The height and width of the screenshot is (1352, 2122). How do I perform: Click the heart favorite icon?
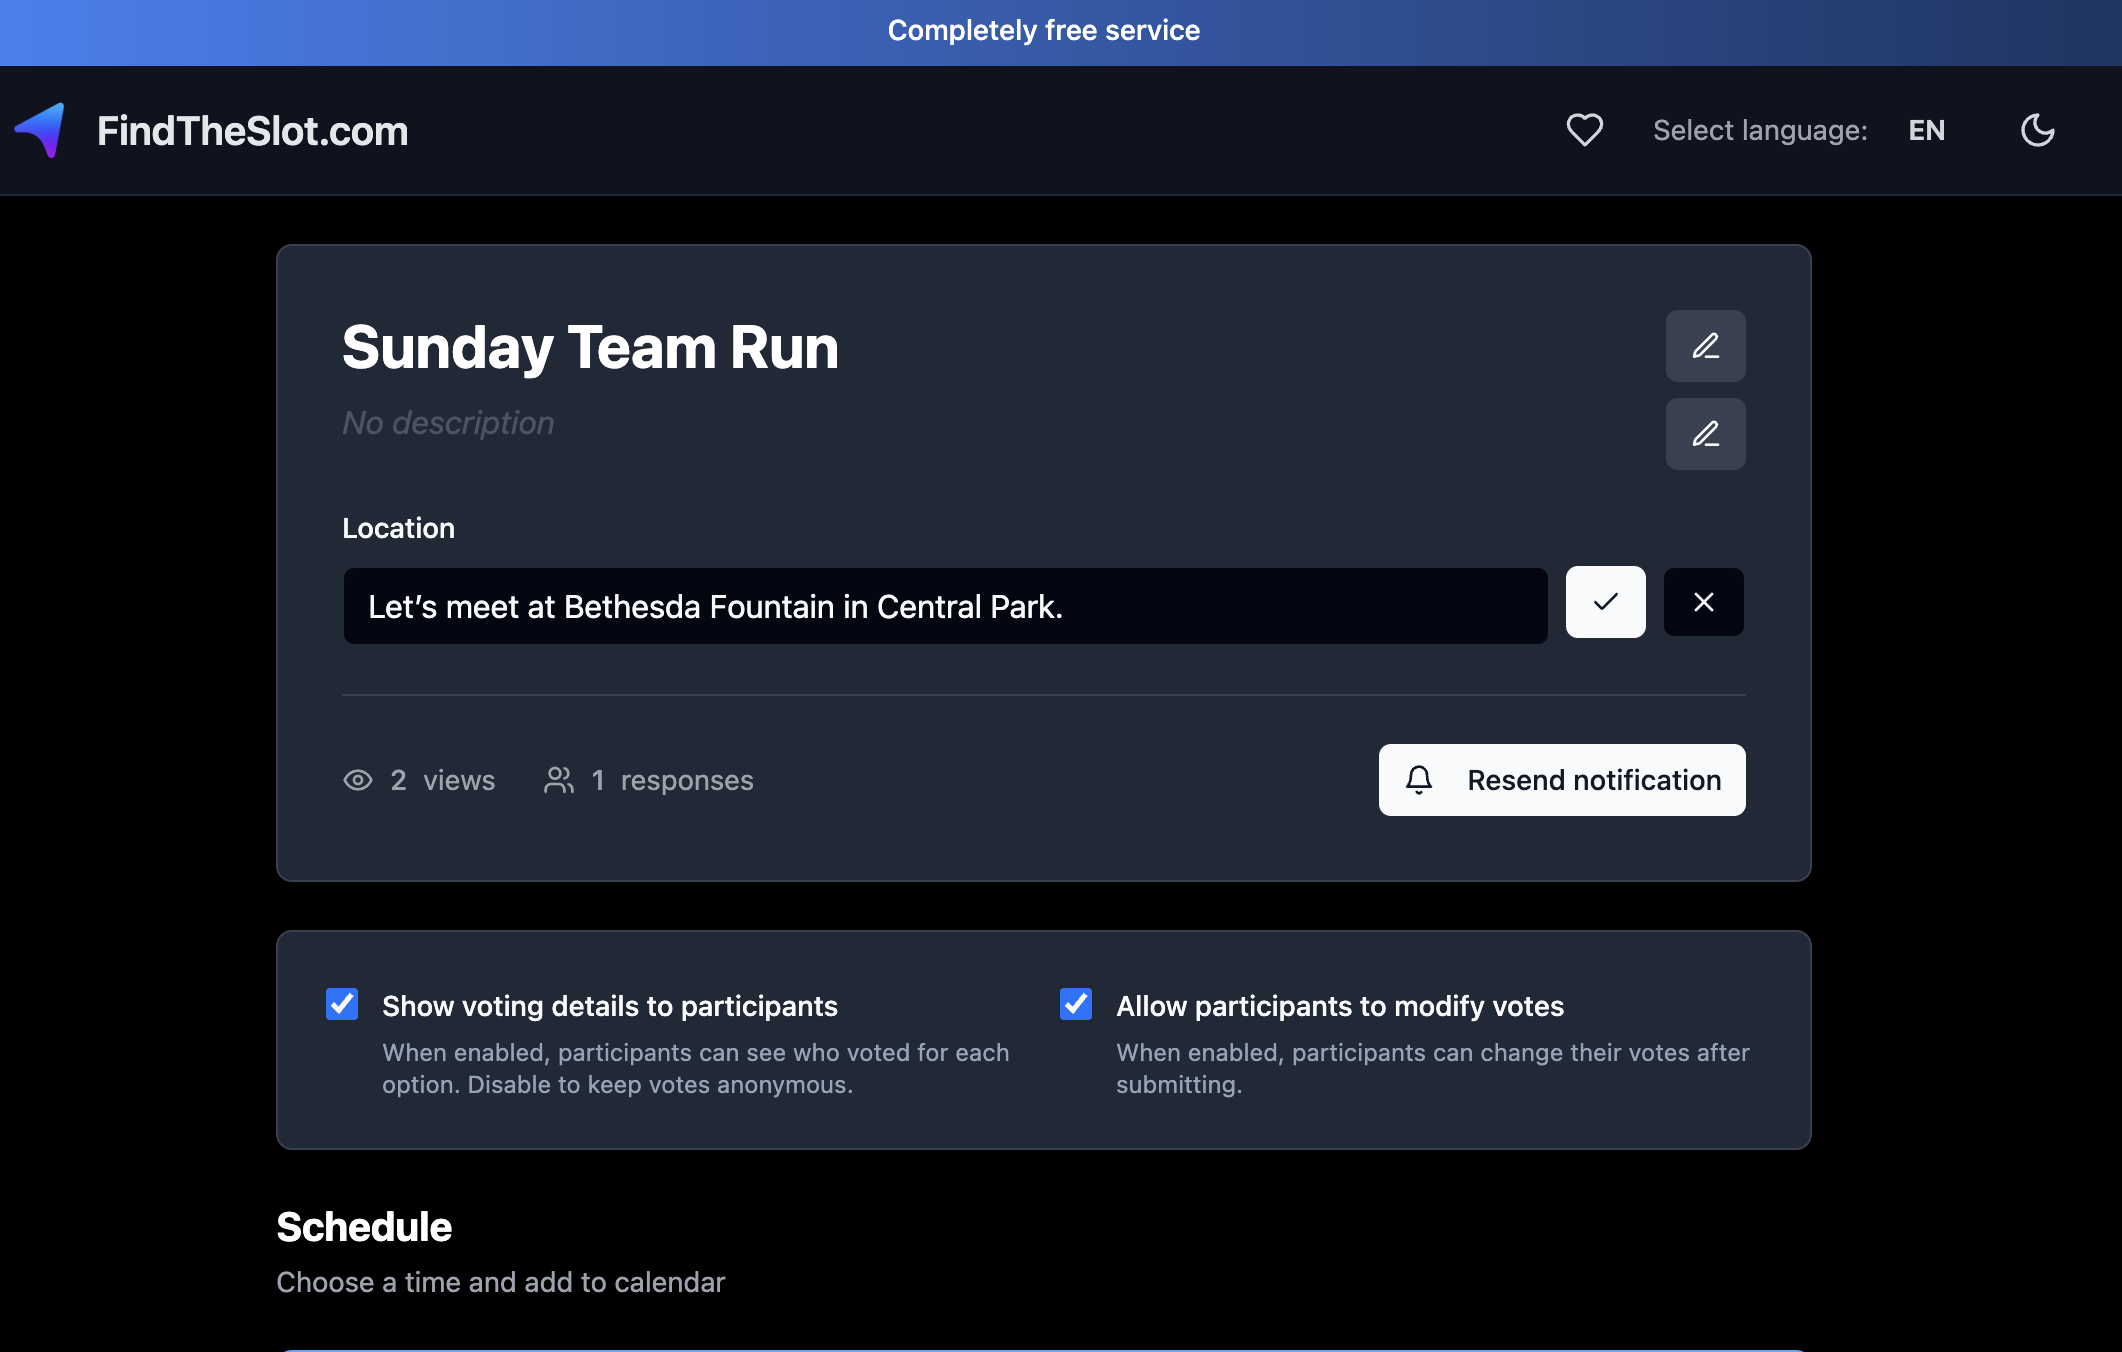1584,130
